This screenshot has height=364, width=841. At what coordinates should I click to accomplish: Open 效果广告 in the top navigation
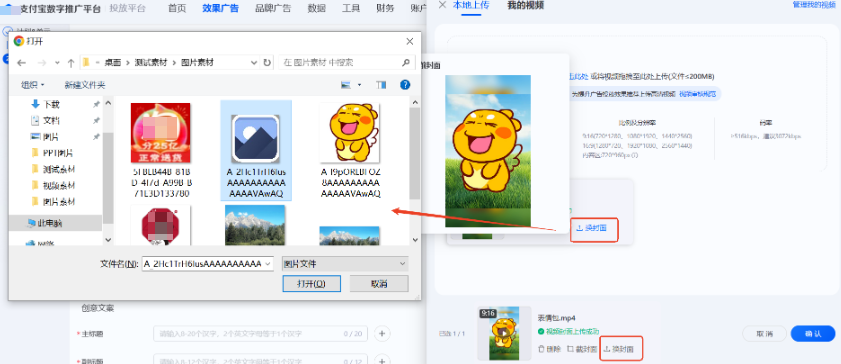pos(221,8)
